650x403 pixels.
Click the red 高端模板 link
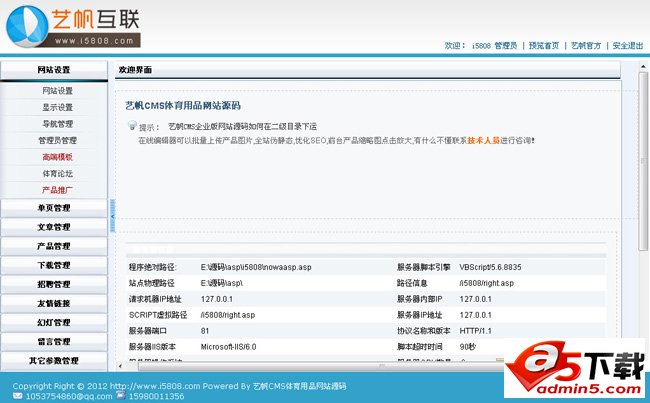coord(57,157)
